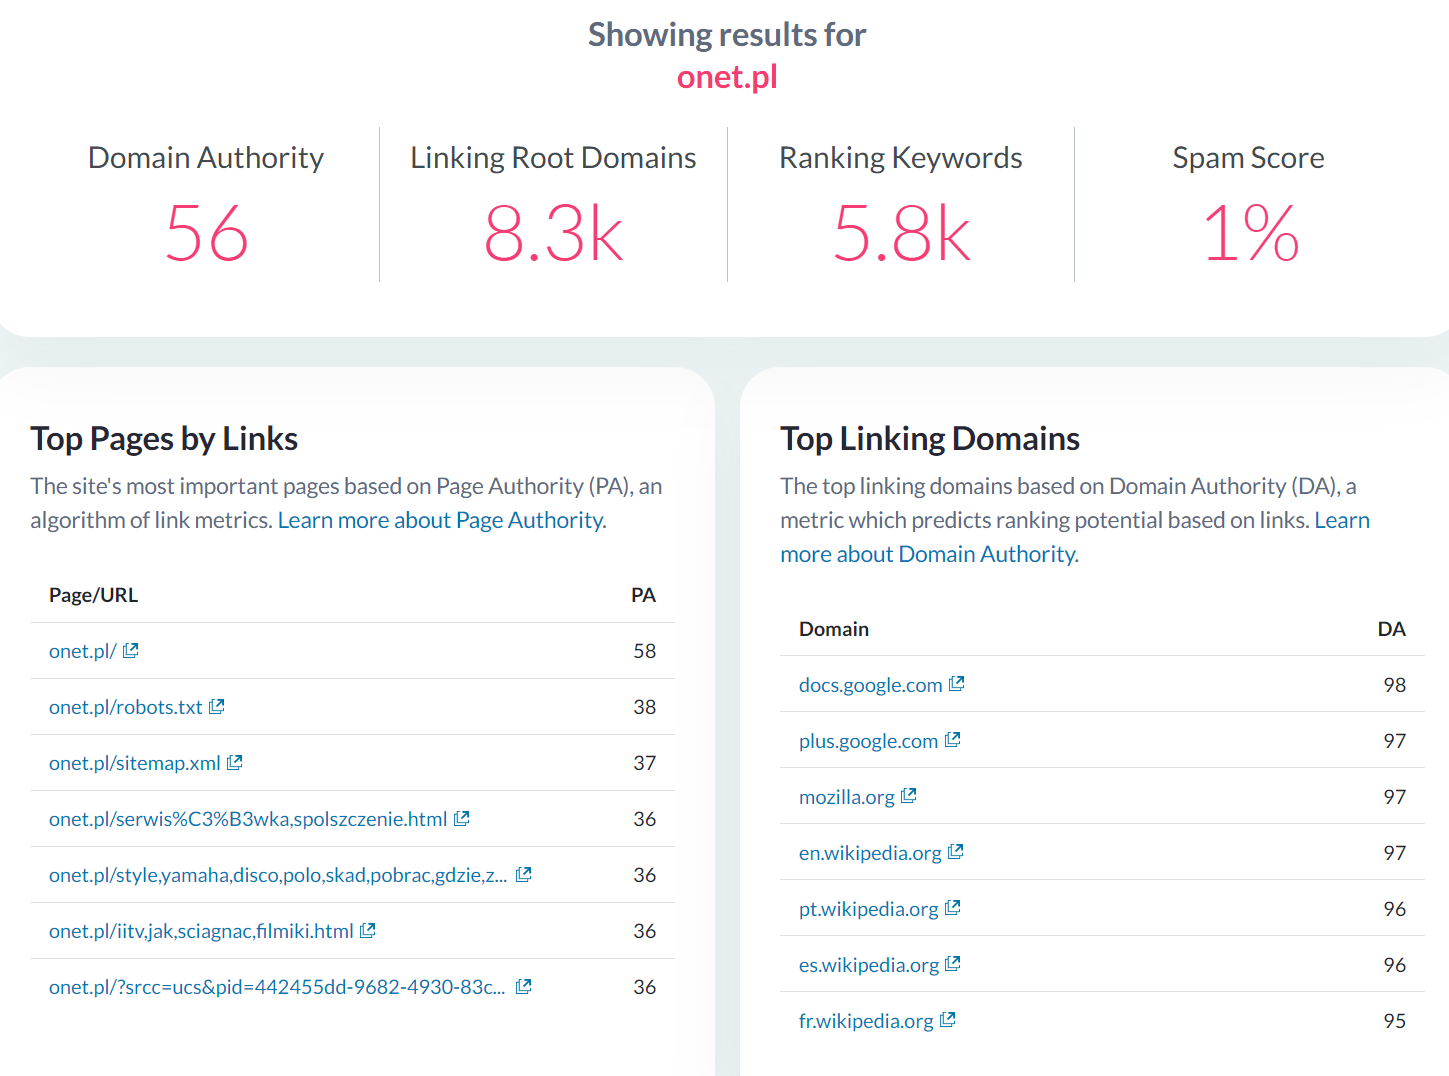Click external icon for yamaha disco polo page
This screenshot has height=1076, width=1449.
(523, 874)
